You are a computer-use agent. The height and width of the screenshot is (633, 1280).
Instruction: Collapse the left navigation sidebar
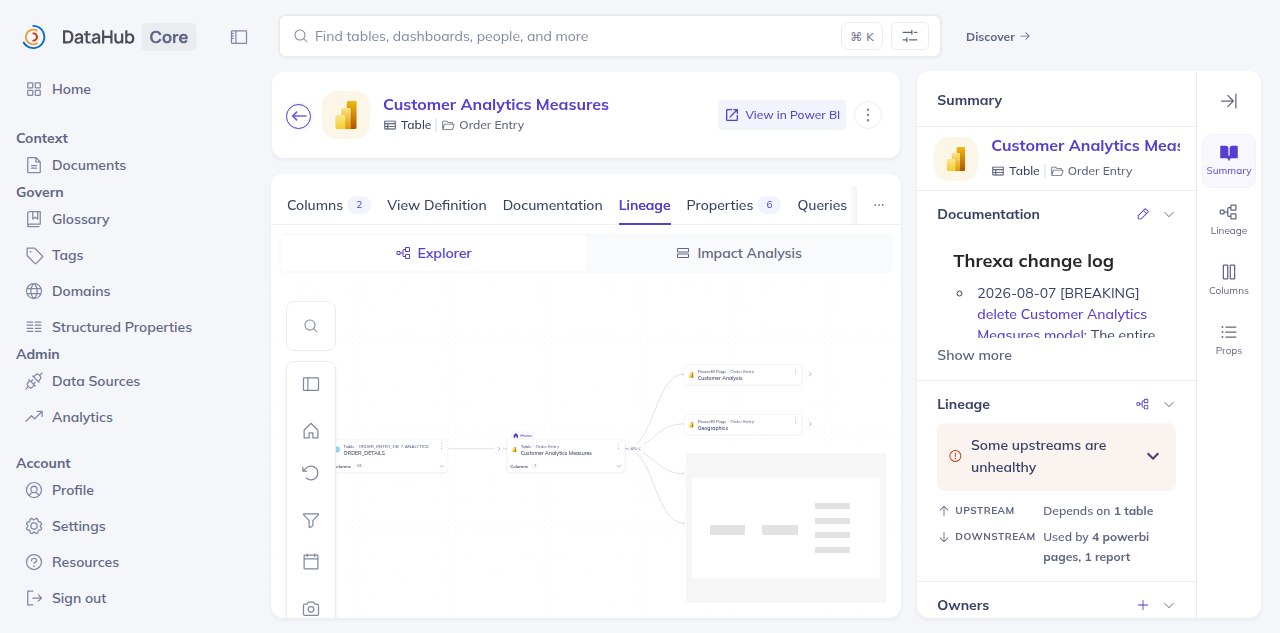(239, 37)
